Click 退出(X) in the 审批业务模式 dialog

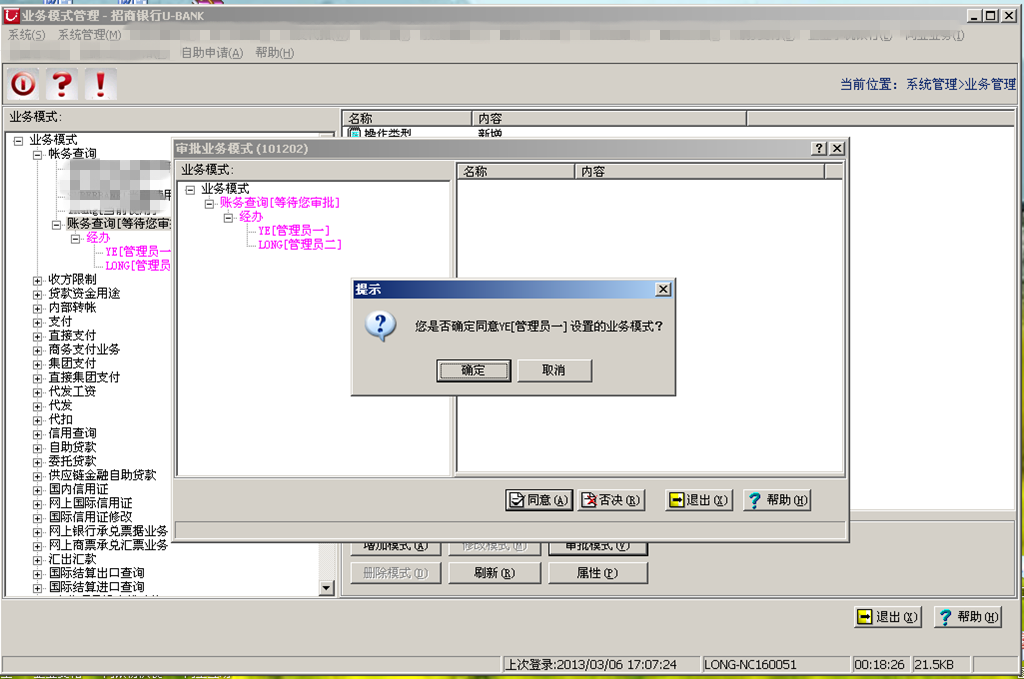[x=699, y=500]
